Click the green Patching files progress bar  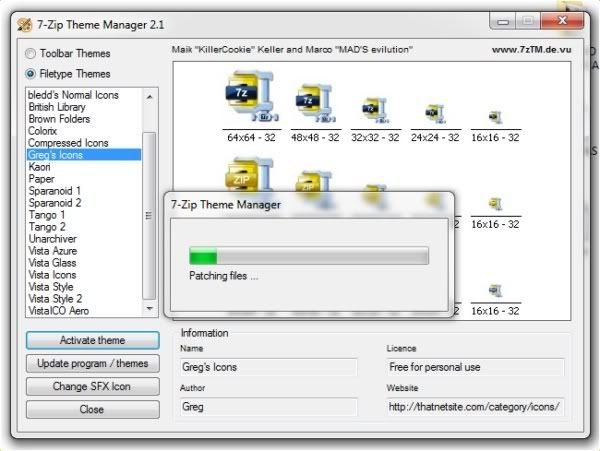point(309,256)
